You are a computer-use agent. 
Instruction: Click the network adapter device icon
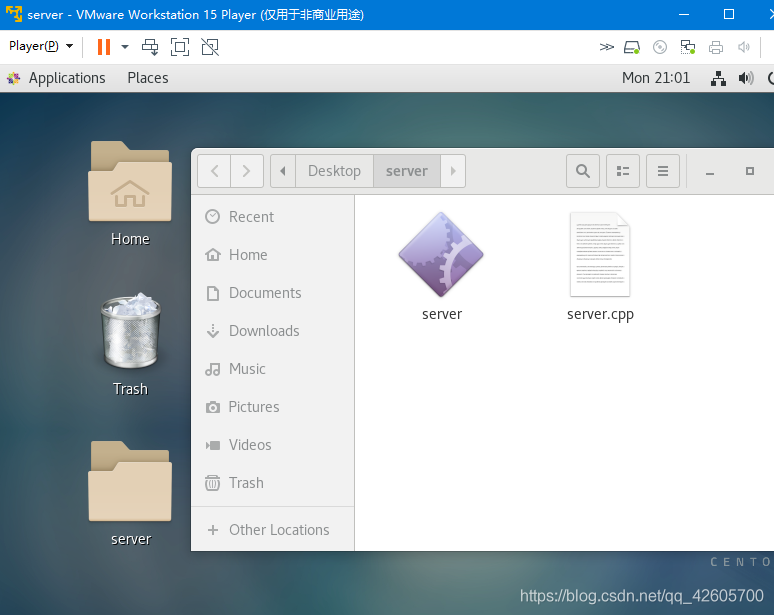(688, 47)
